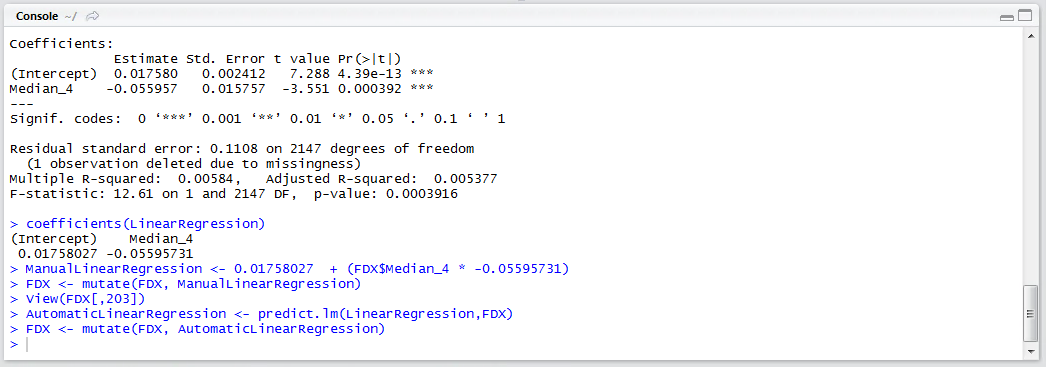The height and width of the screenshot is (367, 1046).
Task: Click the t value 7.288
Action: tap(310, 74)
